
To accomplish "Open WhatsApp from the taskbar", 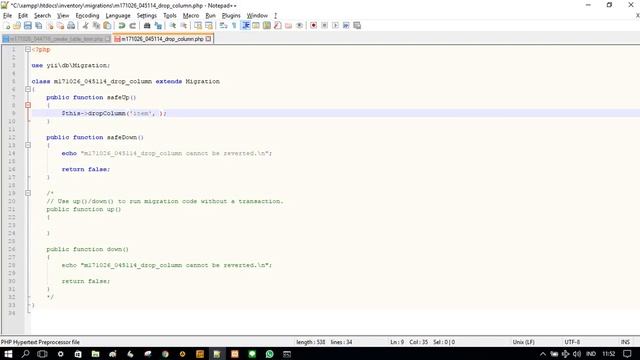I will coord(269,354).
